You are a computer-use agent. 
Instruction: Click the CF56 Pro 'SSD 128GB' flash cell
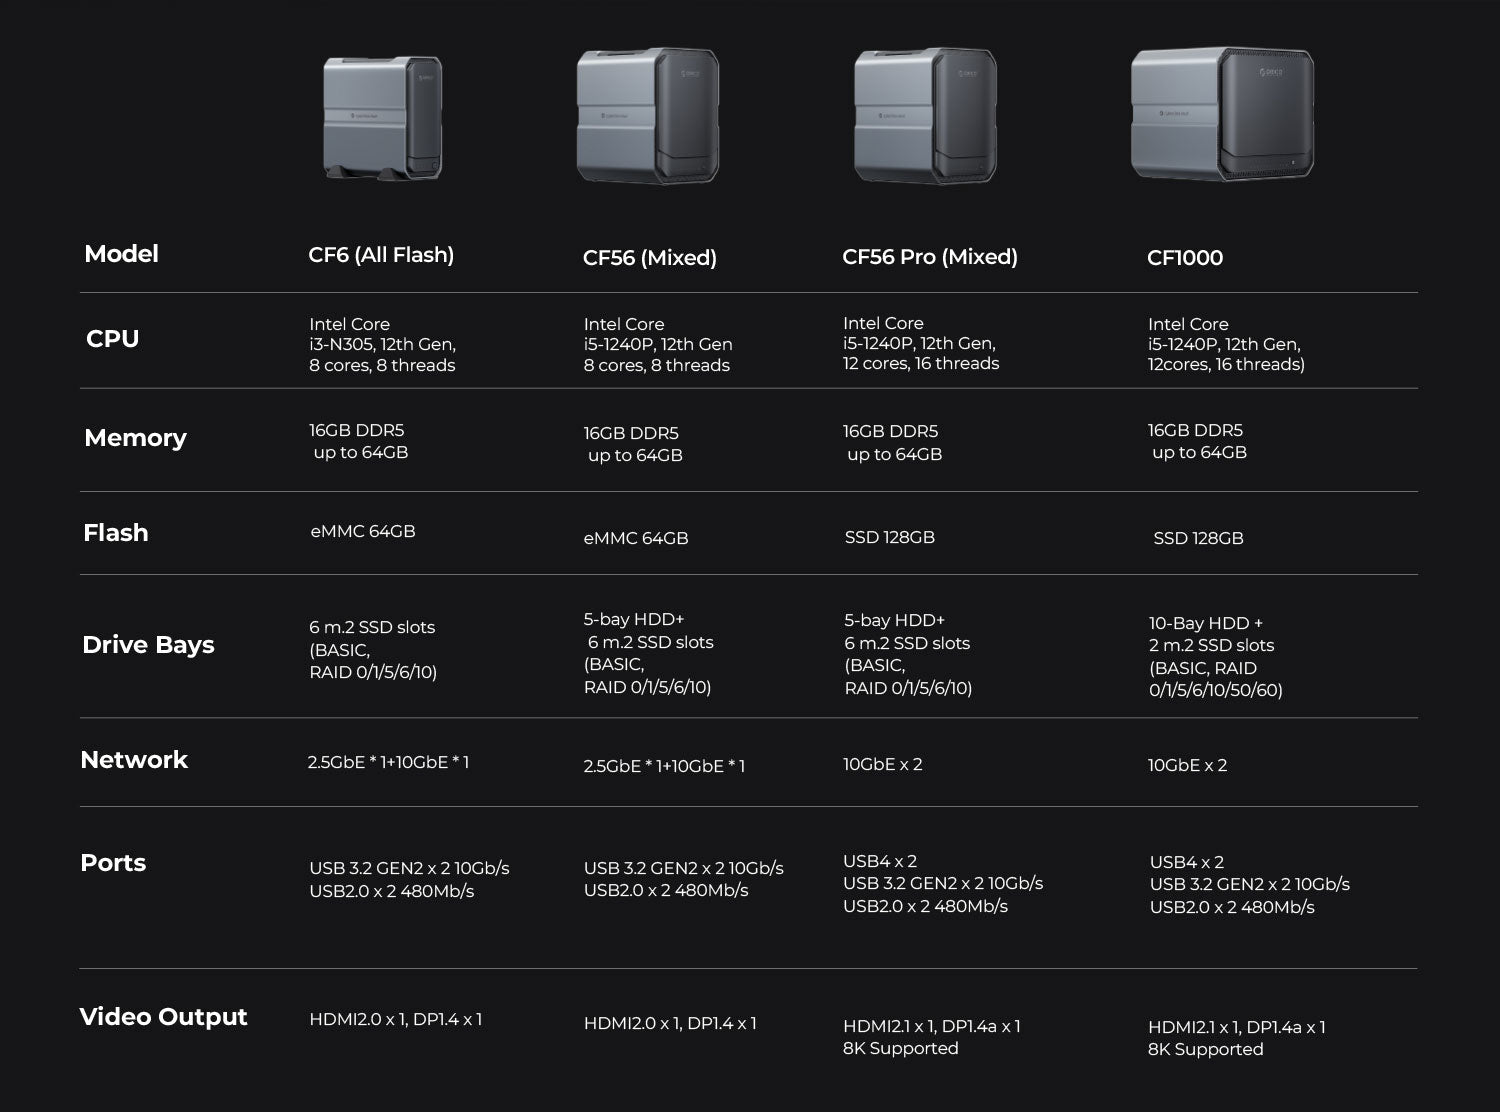coord(890,538)
